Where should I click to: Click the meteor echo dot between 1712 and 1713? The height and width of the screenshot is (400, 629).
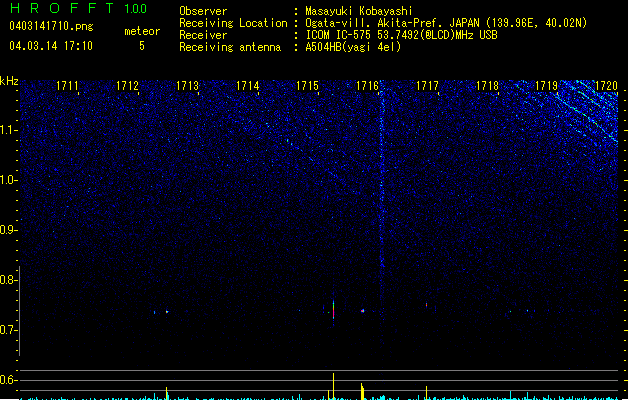coord(167,312)
